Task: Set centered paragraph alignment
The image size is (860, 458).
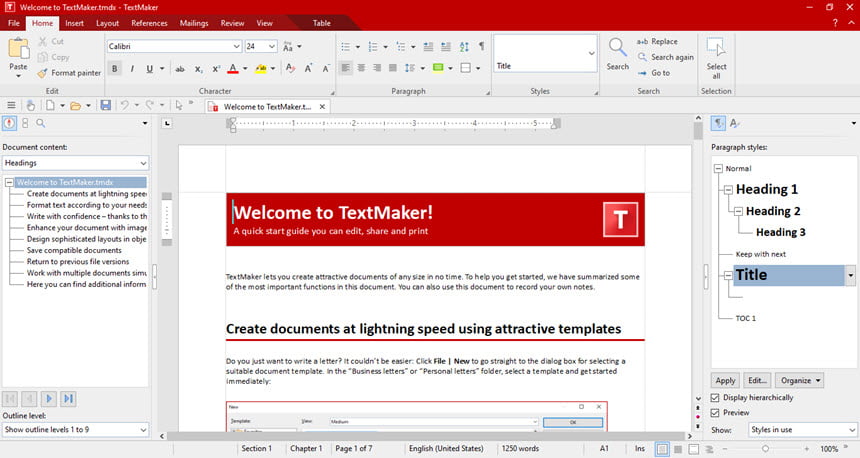Action: 361,68
